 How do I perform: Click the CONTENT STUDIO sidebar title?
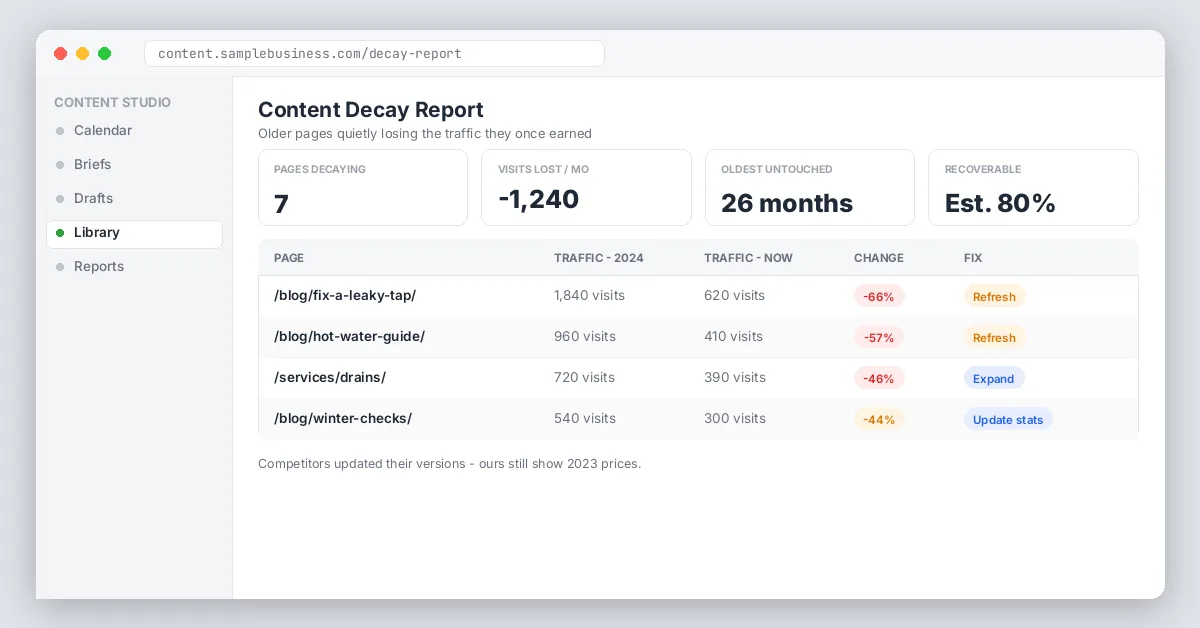tap(112, 102)
